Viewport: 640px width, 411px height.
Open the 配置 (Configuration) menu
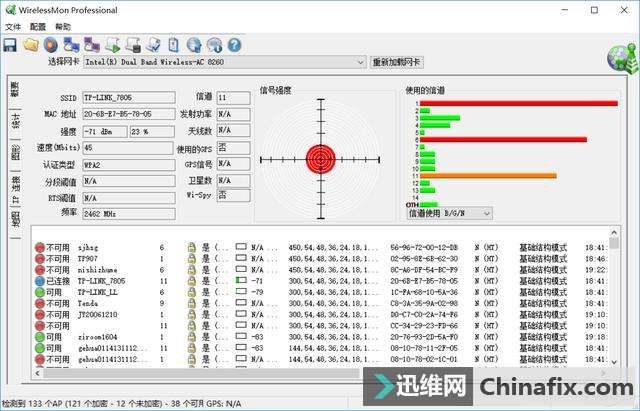tap(38, 26)
